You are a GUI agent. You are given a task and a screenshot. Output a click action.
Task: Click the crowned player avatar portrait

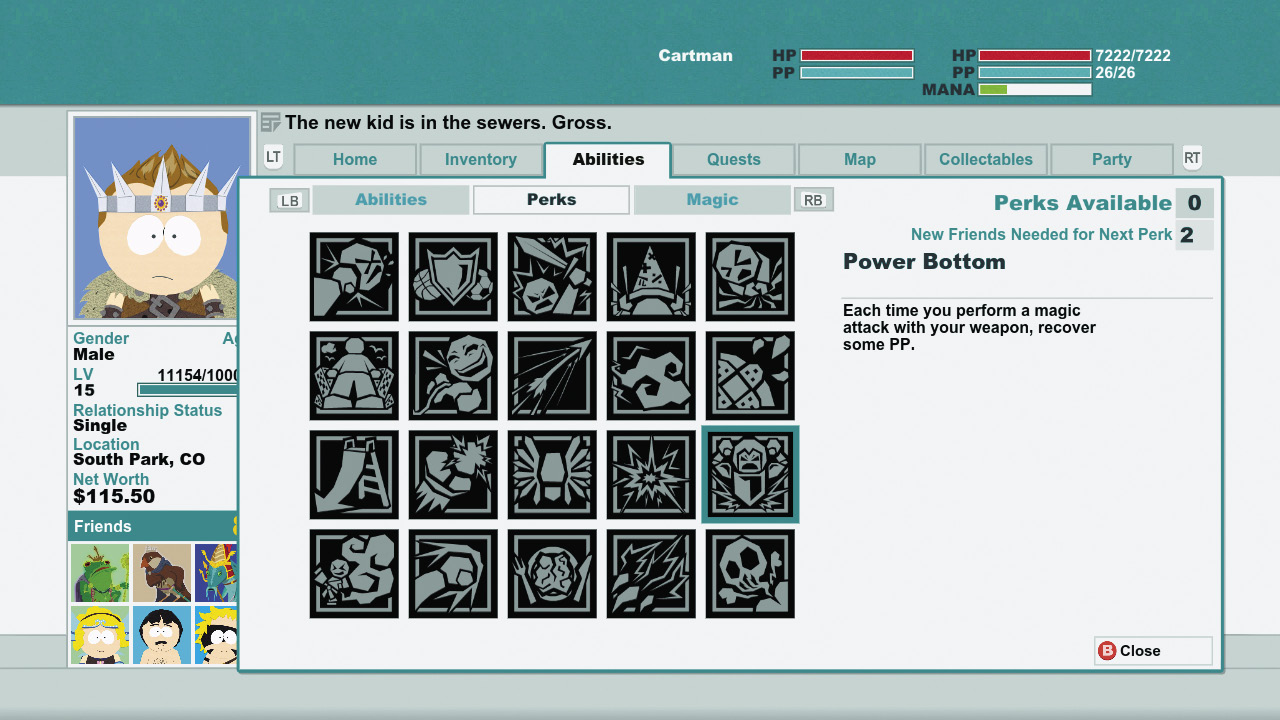(x=162, y=218)
